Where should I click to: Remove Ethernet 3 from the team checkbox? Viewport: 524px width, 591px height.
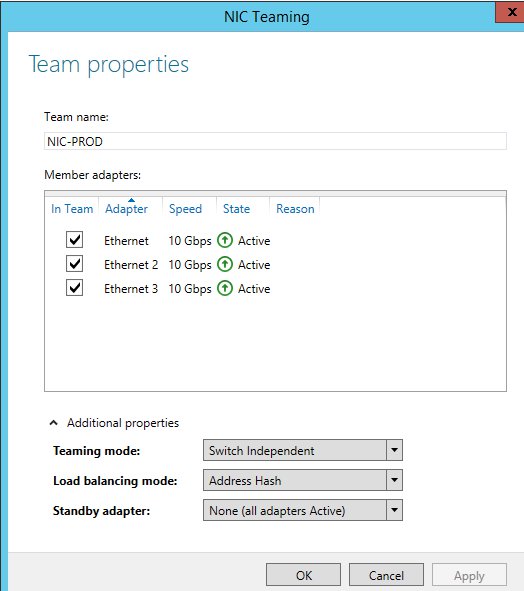click(x=75, y=288)
